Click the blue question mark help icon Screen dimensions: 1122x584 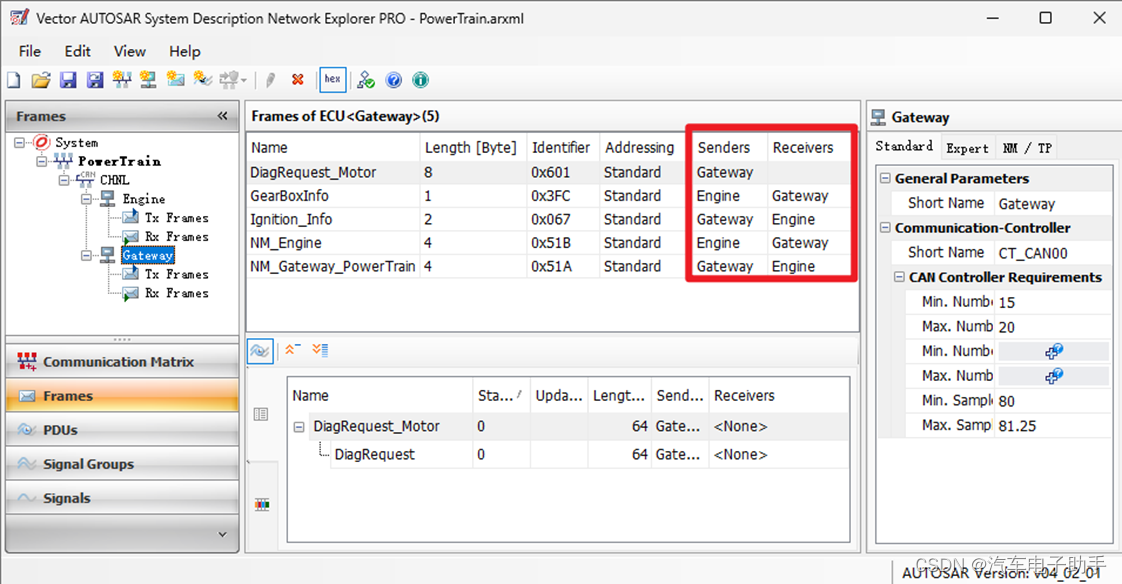point(394,80)
